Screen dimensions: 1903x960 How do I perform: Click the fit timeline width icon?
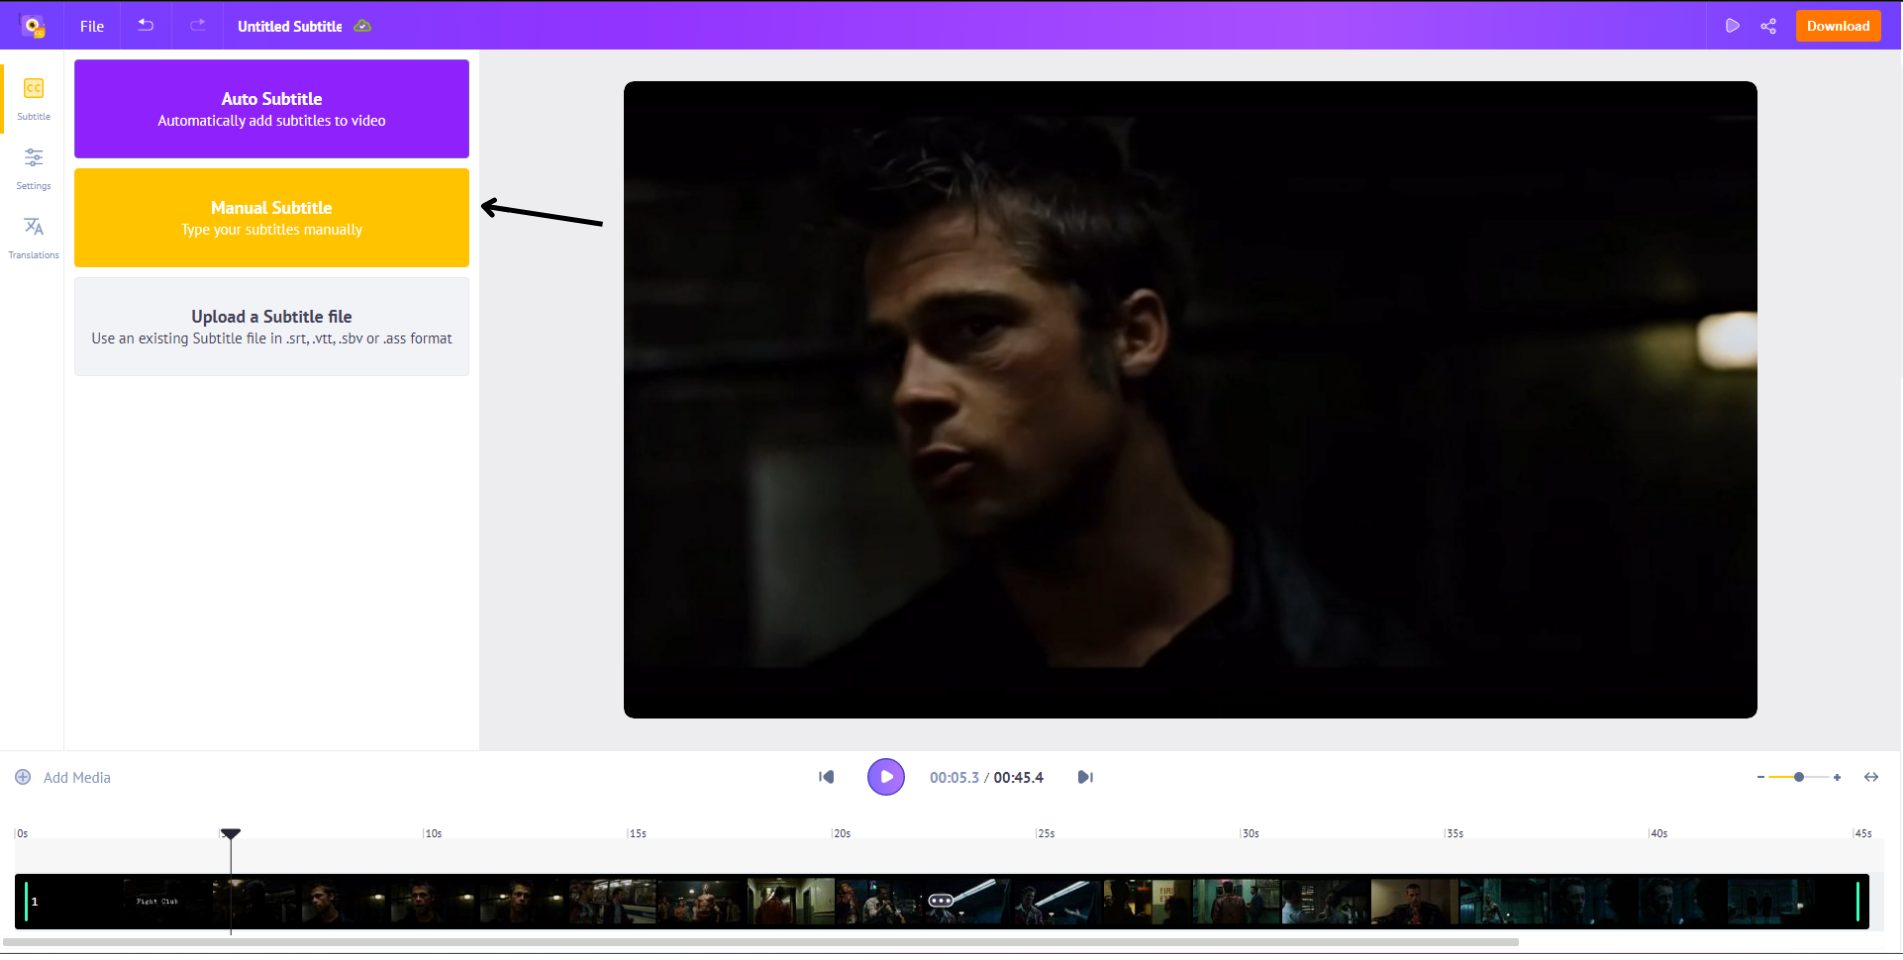(1870, 778)
